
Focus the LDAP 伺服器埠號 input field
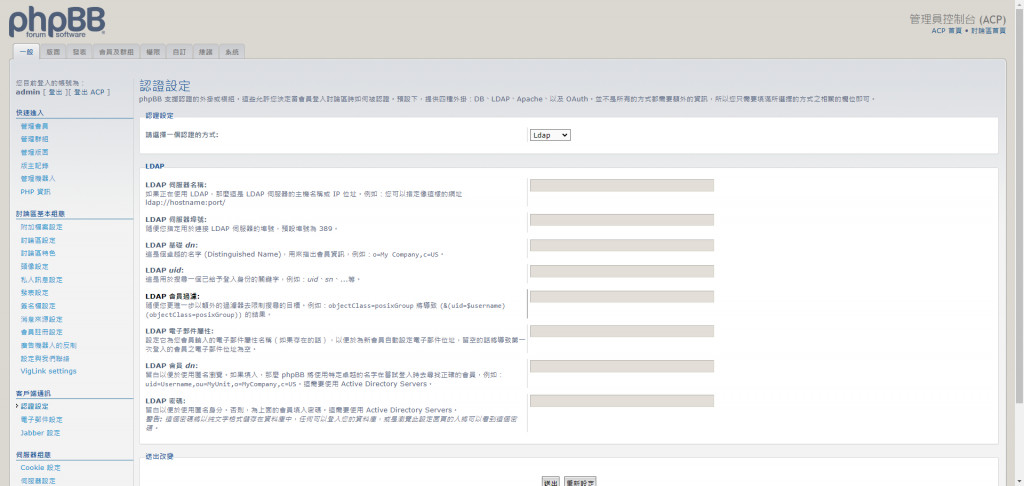(622, 220)
